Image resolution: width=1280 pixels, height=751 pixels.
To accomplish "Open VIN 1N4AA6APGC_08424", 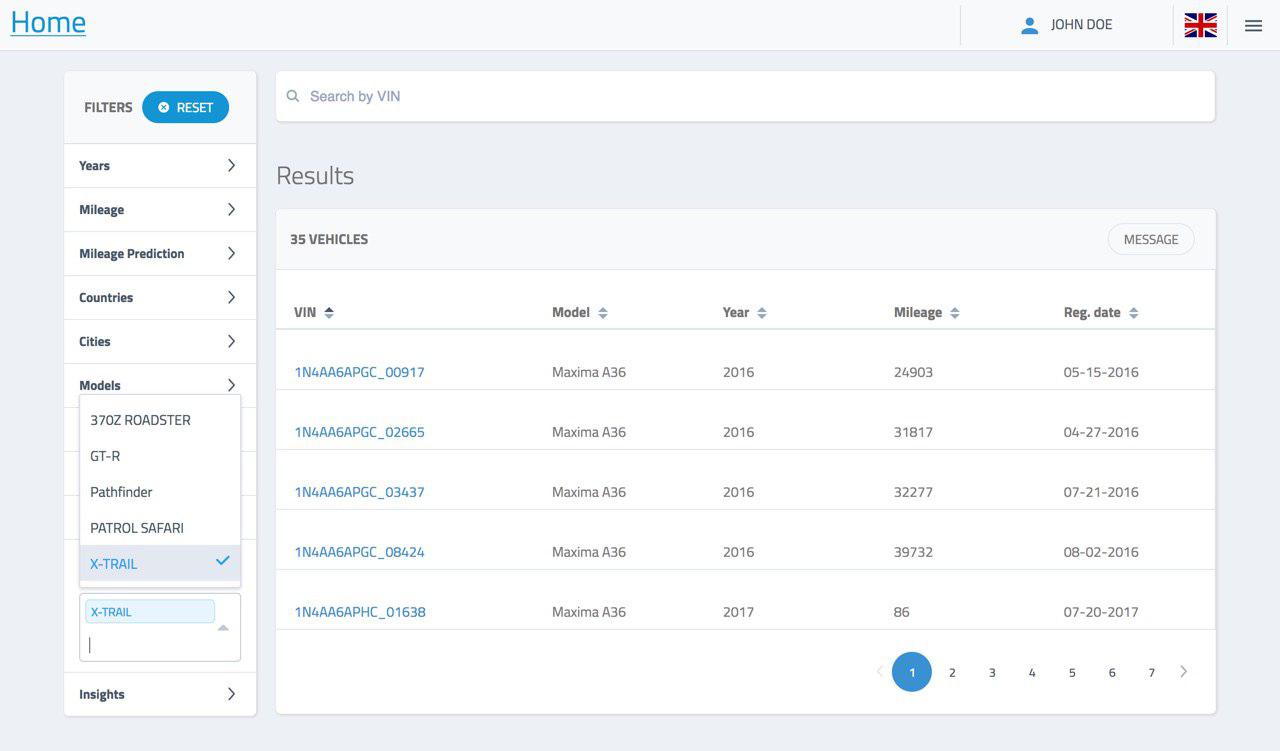I will (359, 552).
